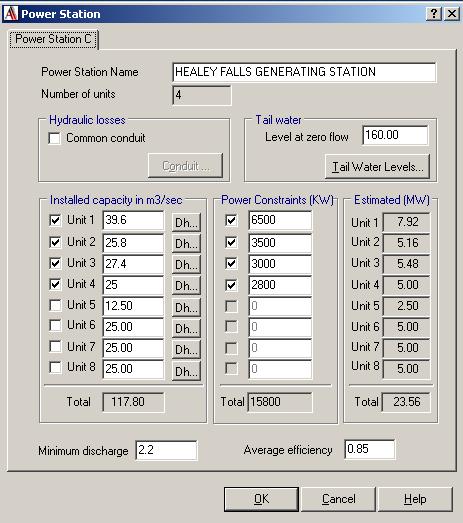Uncheck the Unit 3 capacity checkbox
This screenshot has height=523, width=463.
click(55, 263)
